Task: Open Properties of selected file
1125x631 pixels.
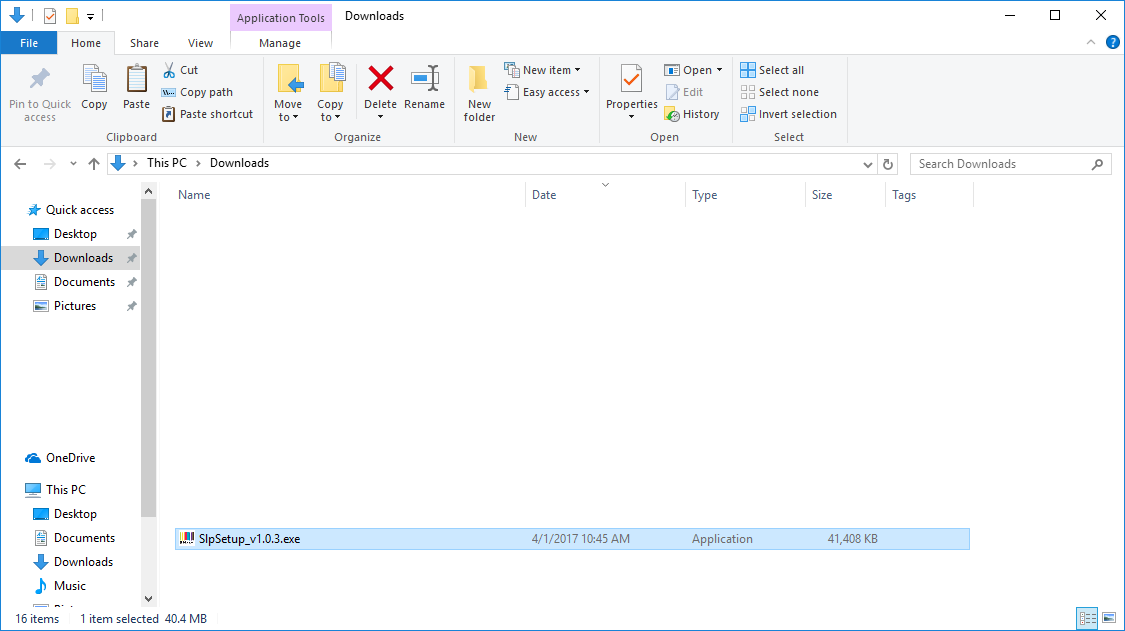Action: (x=631, y=80)
